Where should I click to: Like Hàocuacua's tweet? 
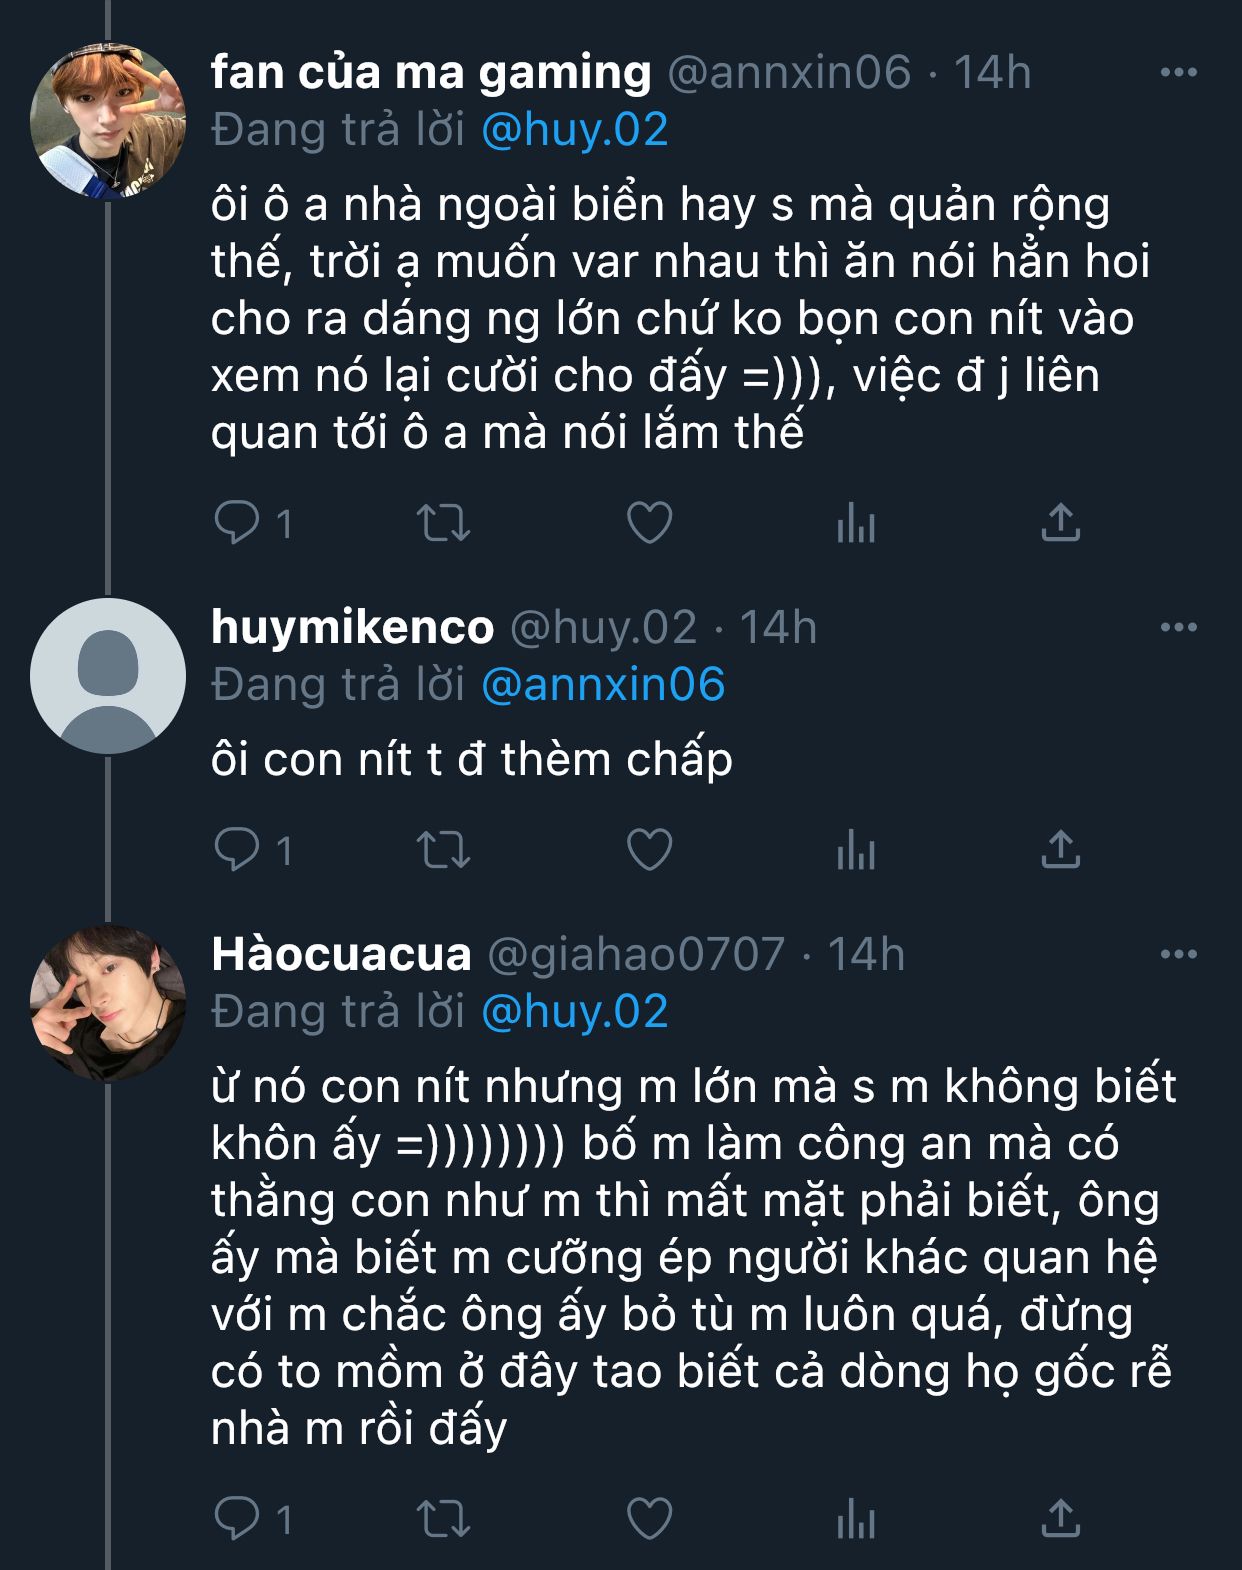(x=649, y=1518)
